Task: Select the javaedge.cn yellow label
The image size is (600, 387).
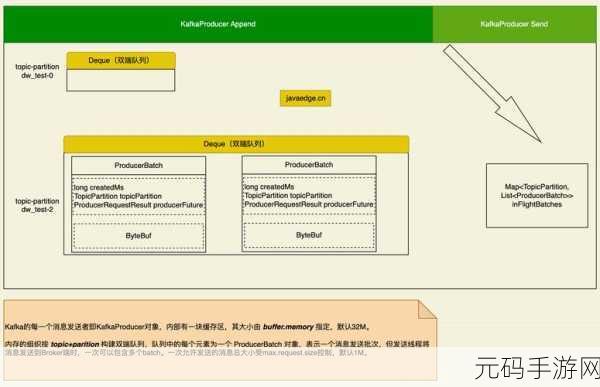Action: [305, 98]
